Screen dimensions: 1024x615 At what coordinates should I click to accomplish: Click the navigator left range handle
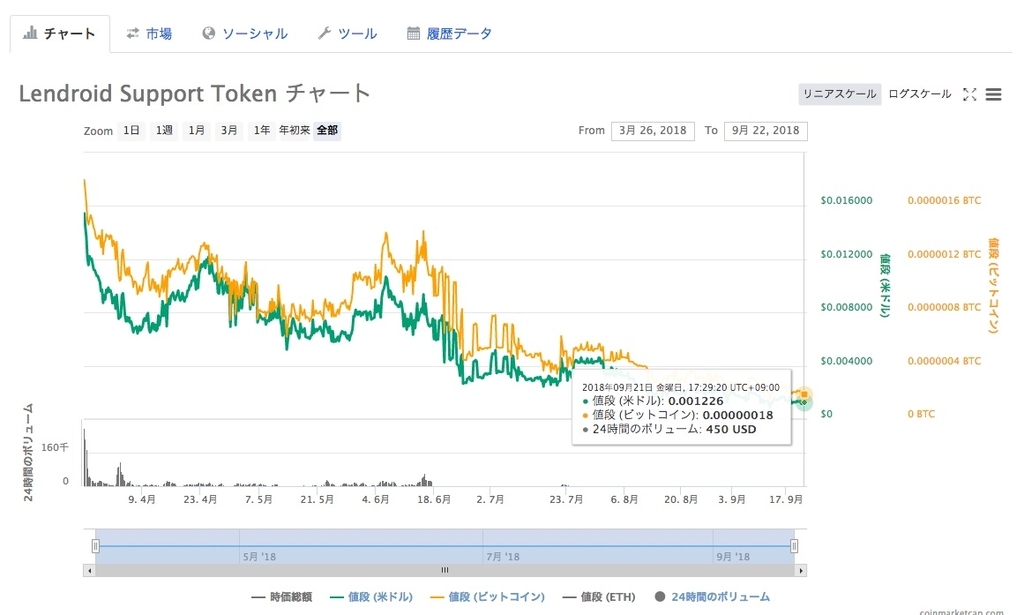pyautogui.click(x=95, y=546)
